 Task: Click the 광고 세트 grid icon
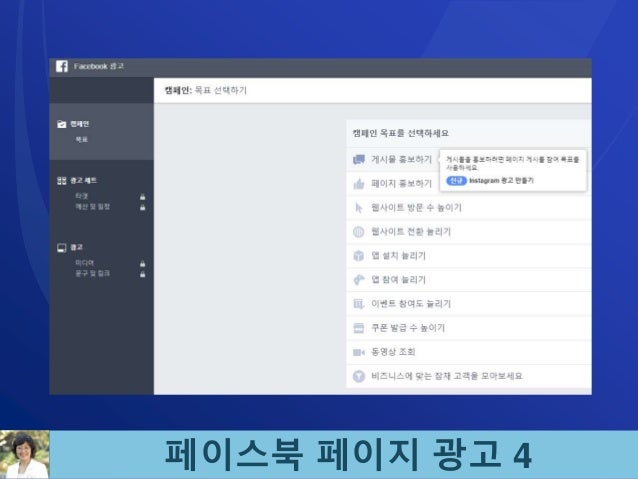tap(61, 181)
